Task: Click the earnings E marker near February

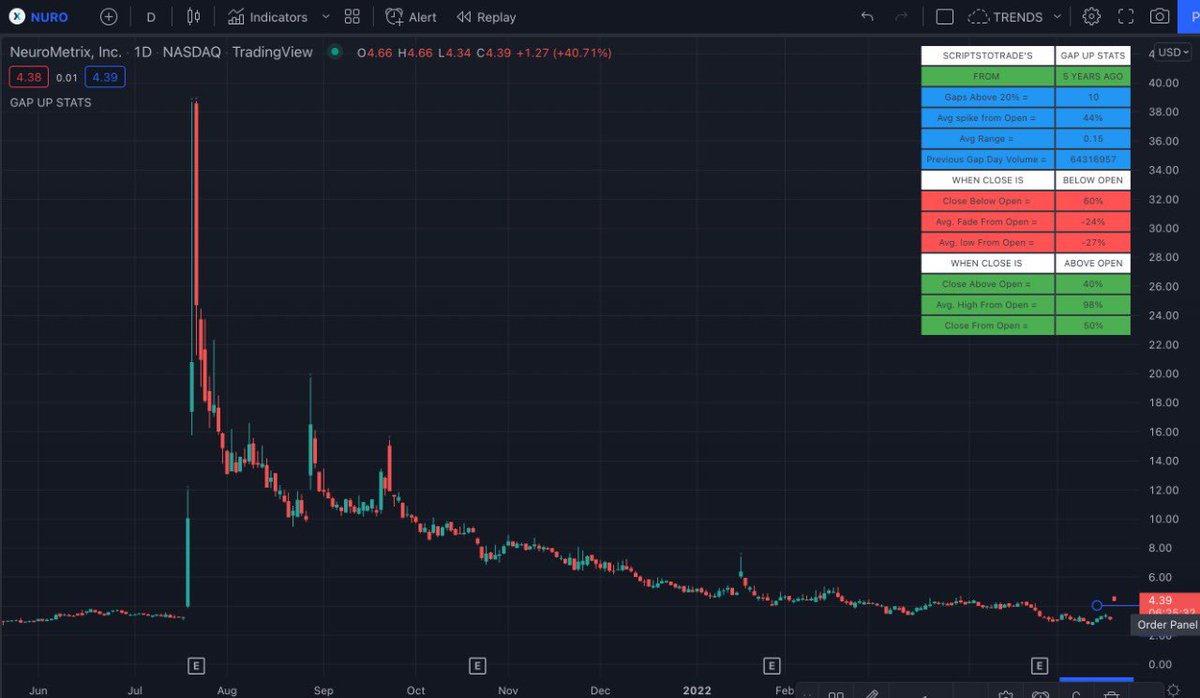Action: click(771, 665)
